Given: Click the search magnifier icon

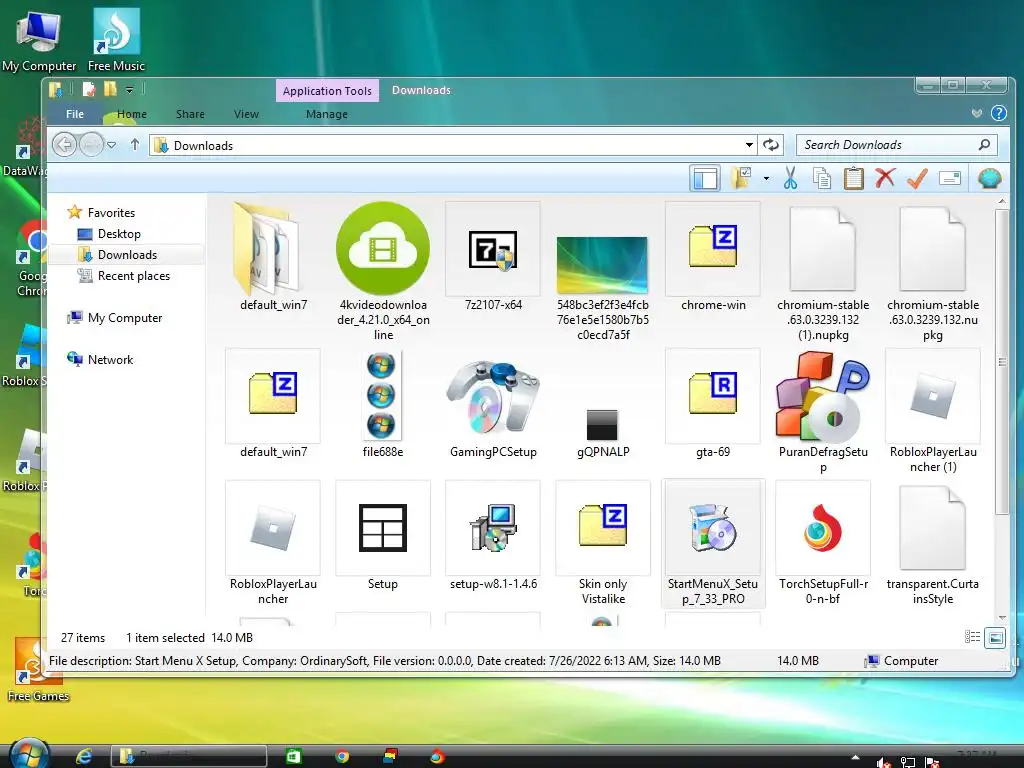Looking at the screenshot, I should (984, 145).
